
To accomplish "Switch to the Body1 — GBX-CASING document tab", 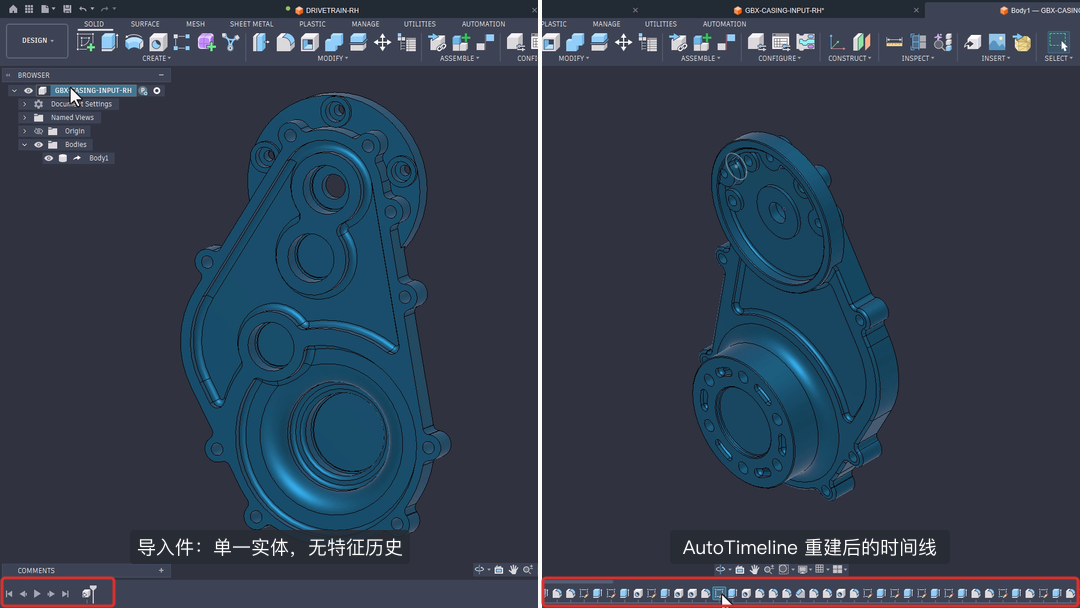I will (x=1039, y=10).
